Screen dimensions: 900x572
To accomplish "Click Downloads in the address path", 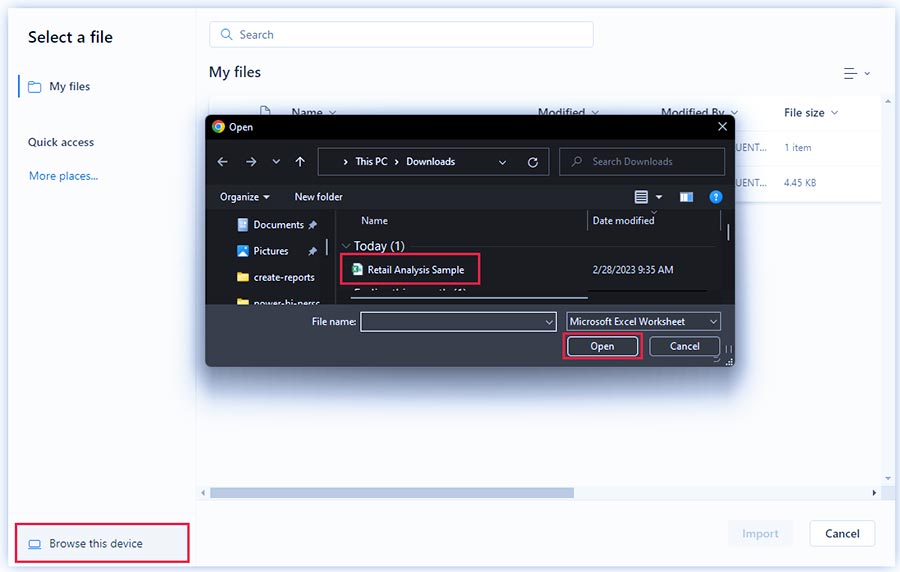I will point(430,162).
